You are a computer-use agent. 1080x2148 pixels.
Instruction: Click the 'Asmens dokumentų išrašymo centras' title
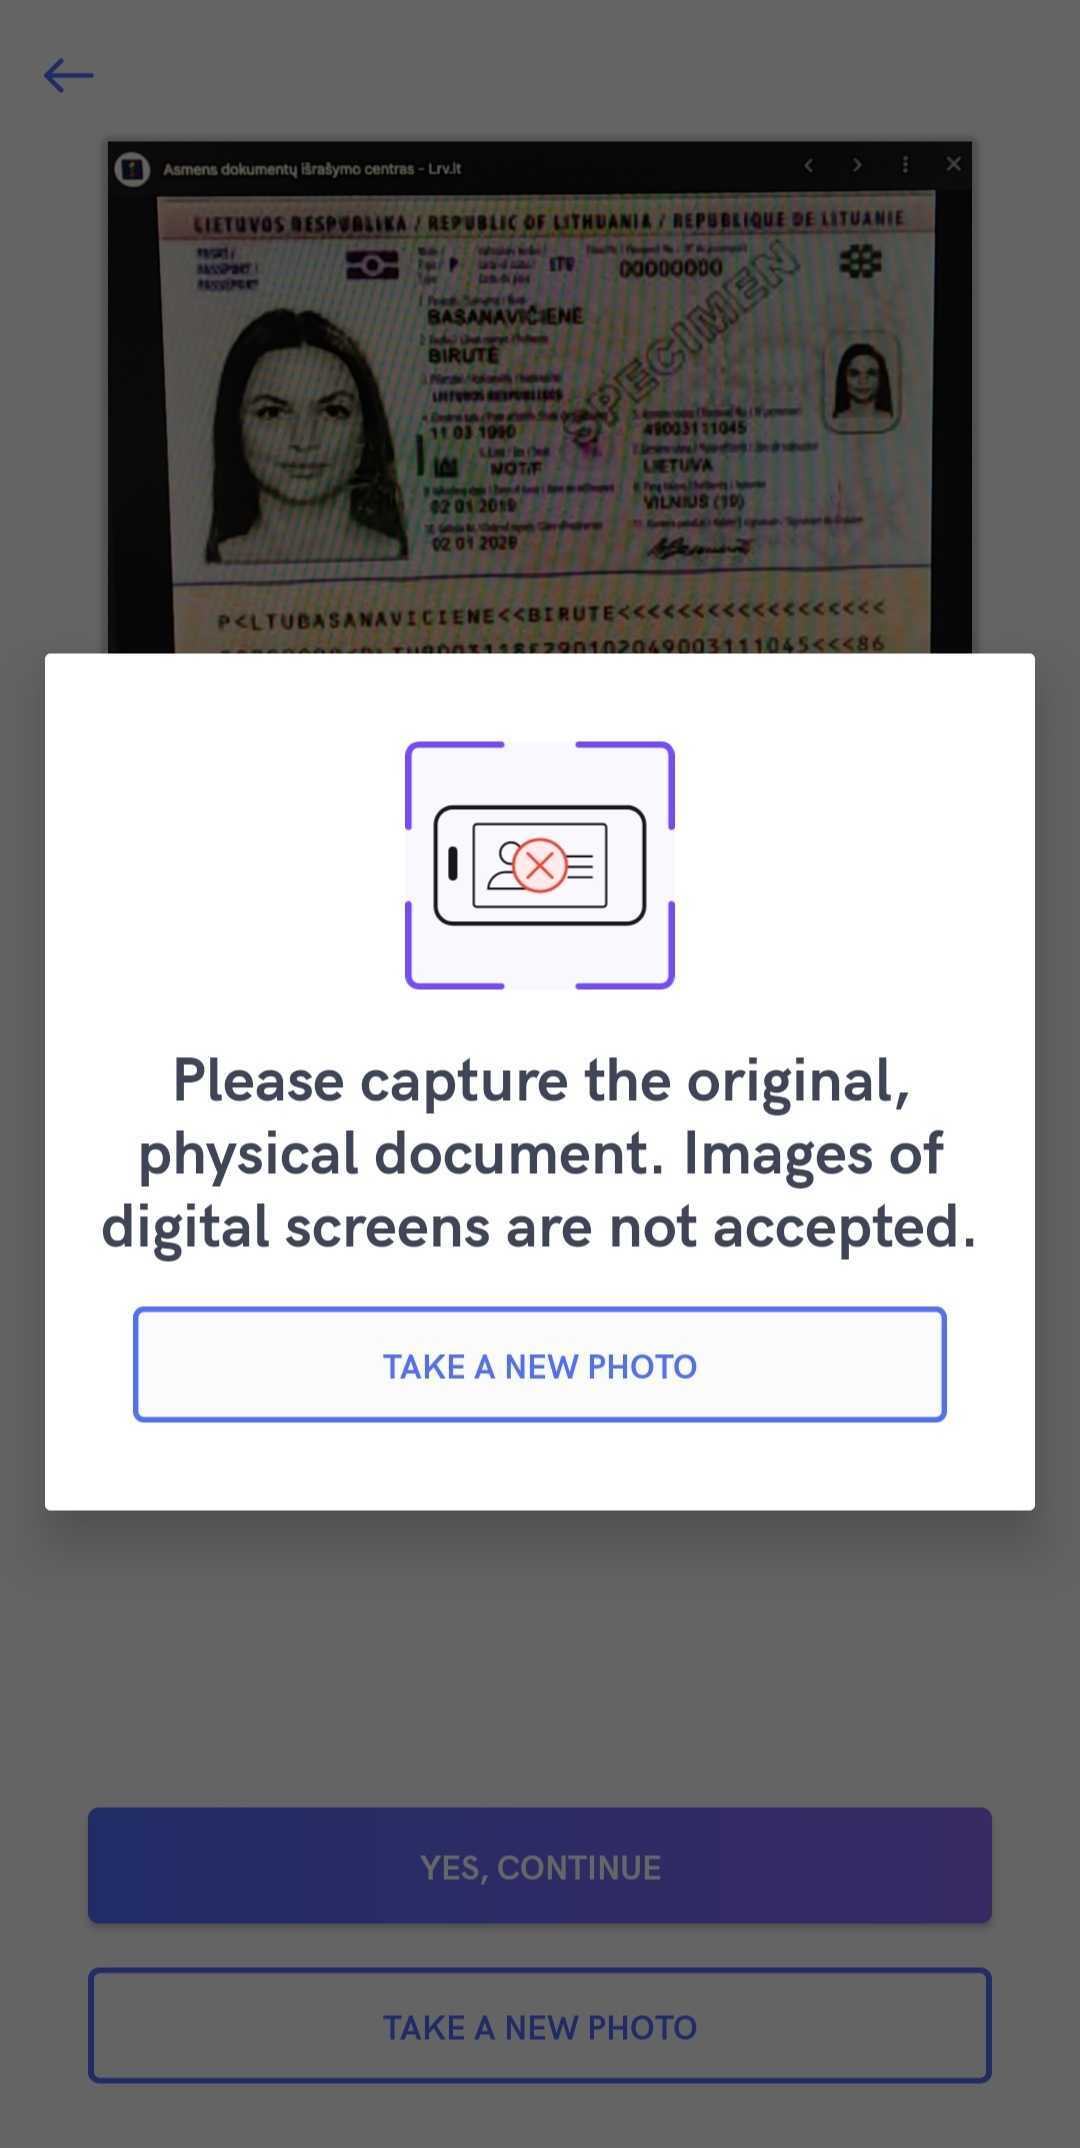tap(311, 169)
